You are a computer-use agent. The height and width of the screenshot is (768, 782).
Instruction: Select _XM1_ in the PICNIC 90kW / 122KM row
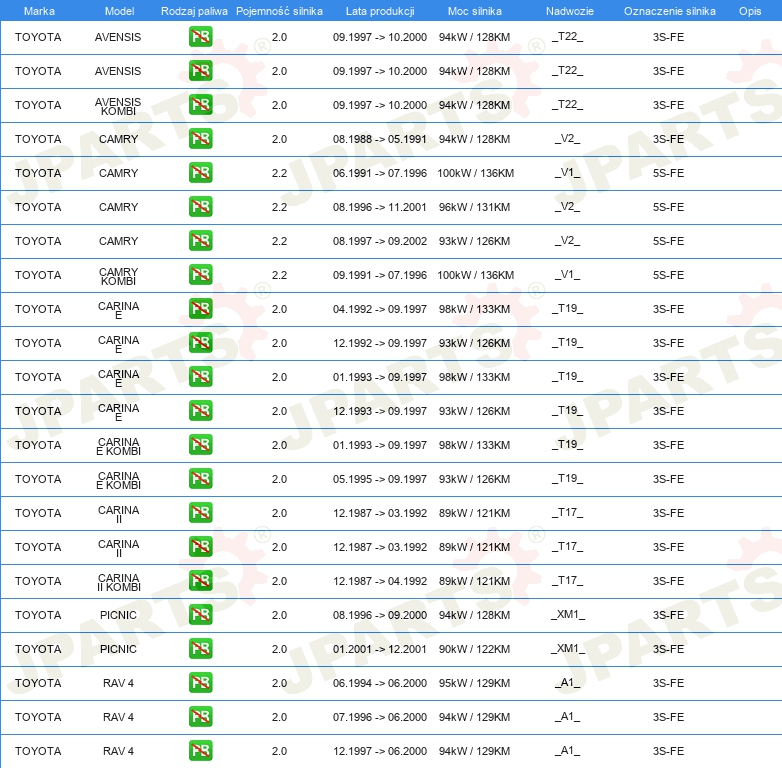pos(568,648)
